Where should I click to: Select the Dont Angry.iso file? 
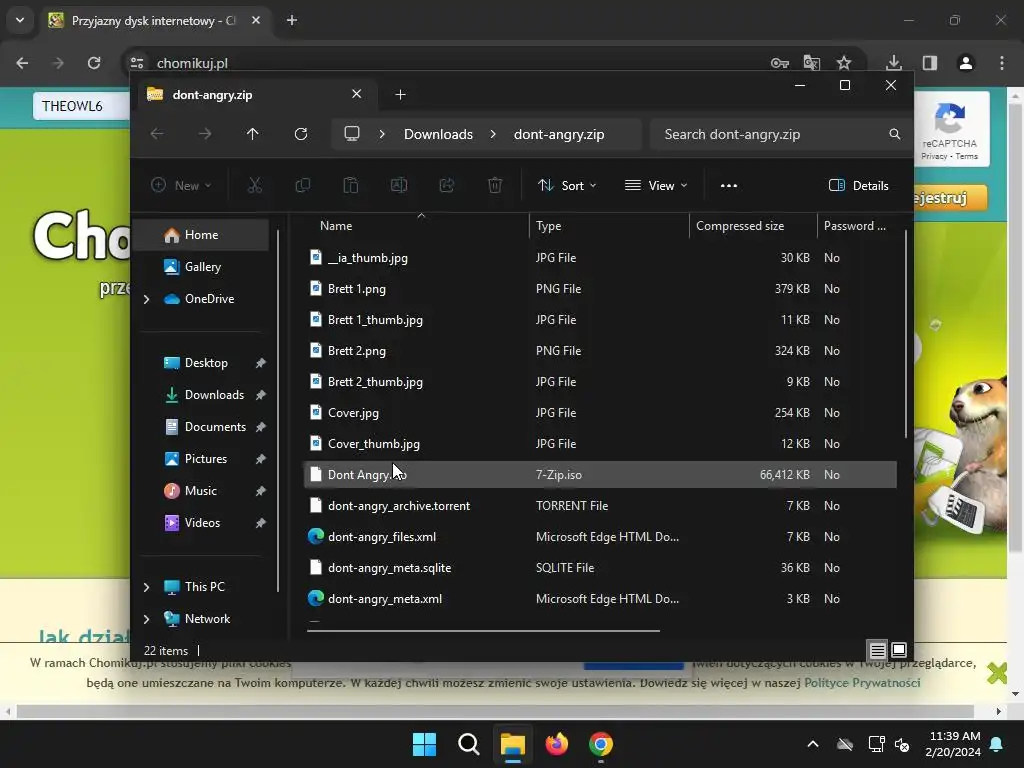(600, 475)
